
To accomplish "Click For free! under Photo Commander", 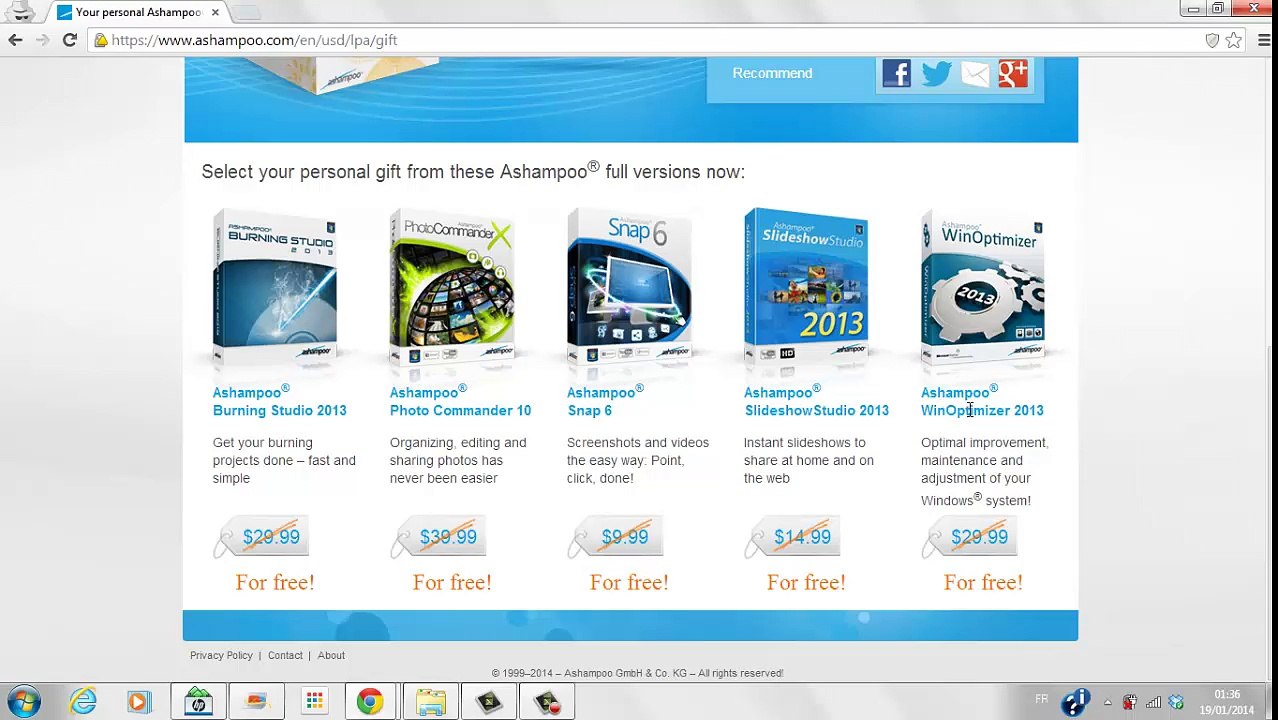I will 452,582.
